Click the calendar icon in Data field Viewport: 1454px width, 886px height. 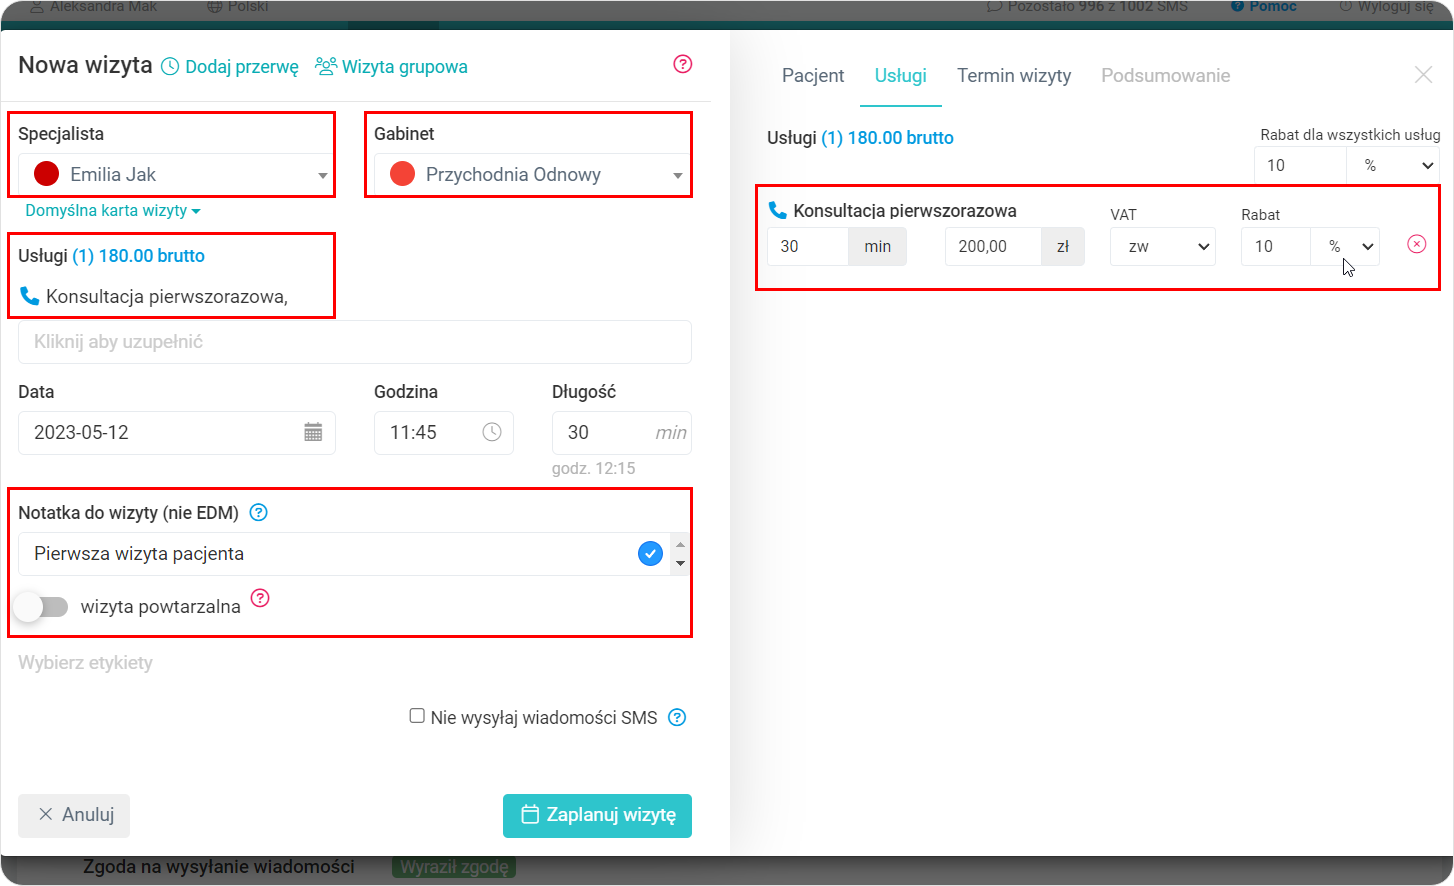click(313, 432)
